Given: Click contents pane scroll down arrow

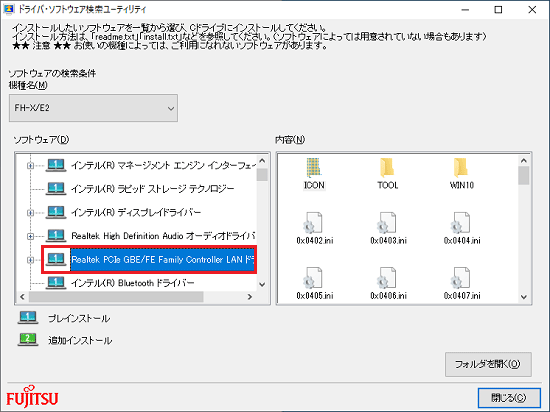Looking at the screenshot, I should pos(524,297).
